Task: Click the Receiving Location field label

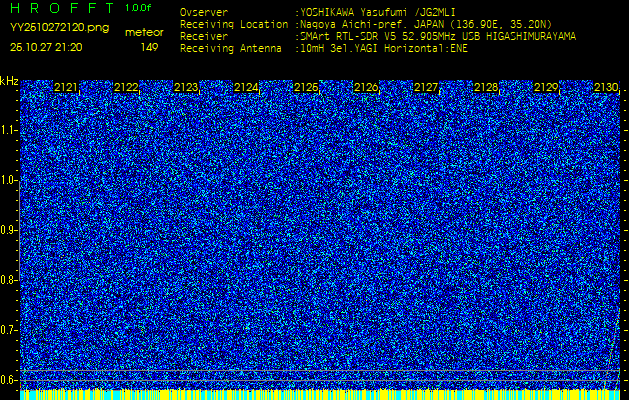Action: tap(234, 24)
